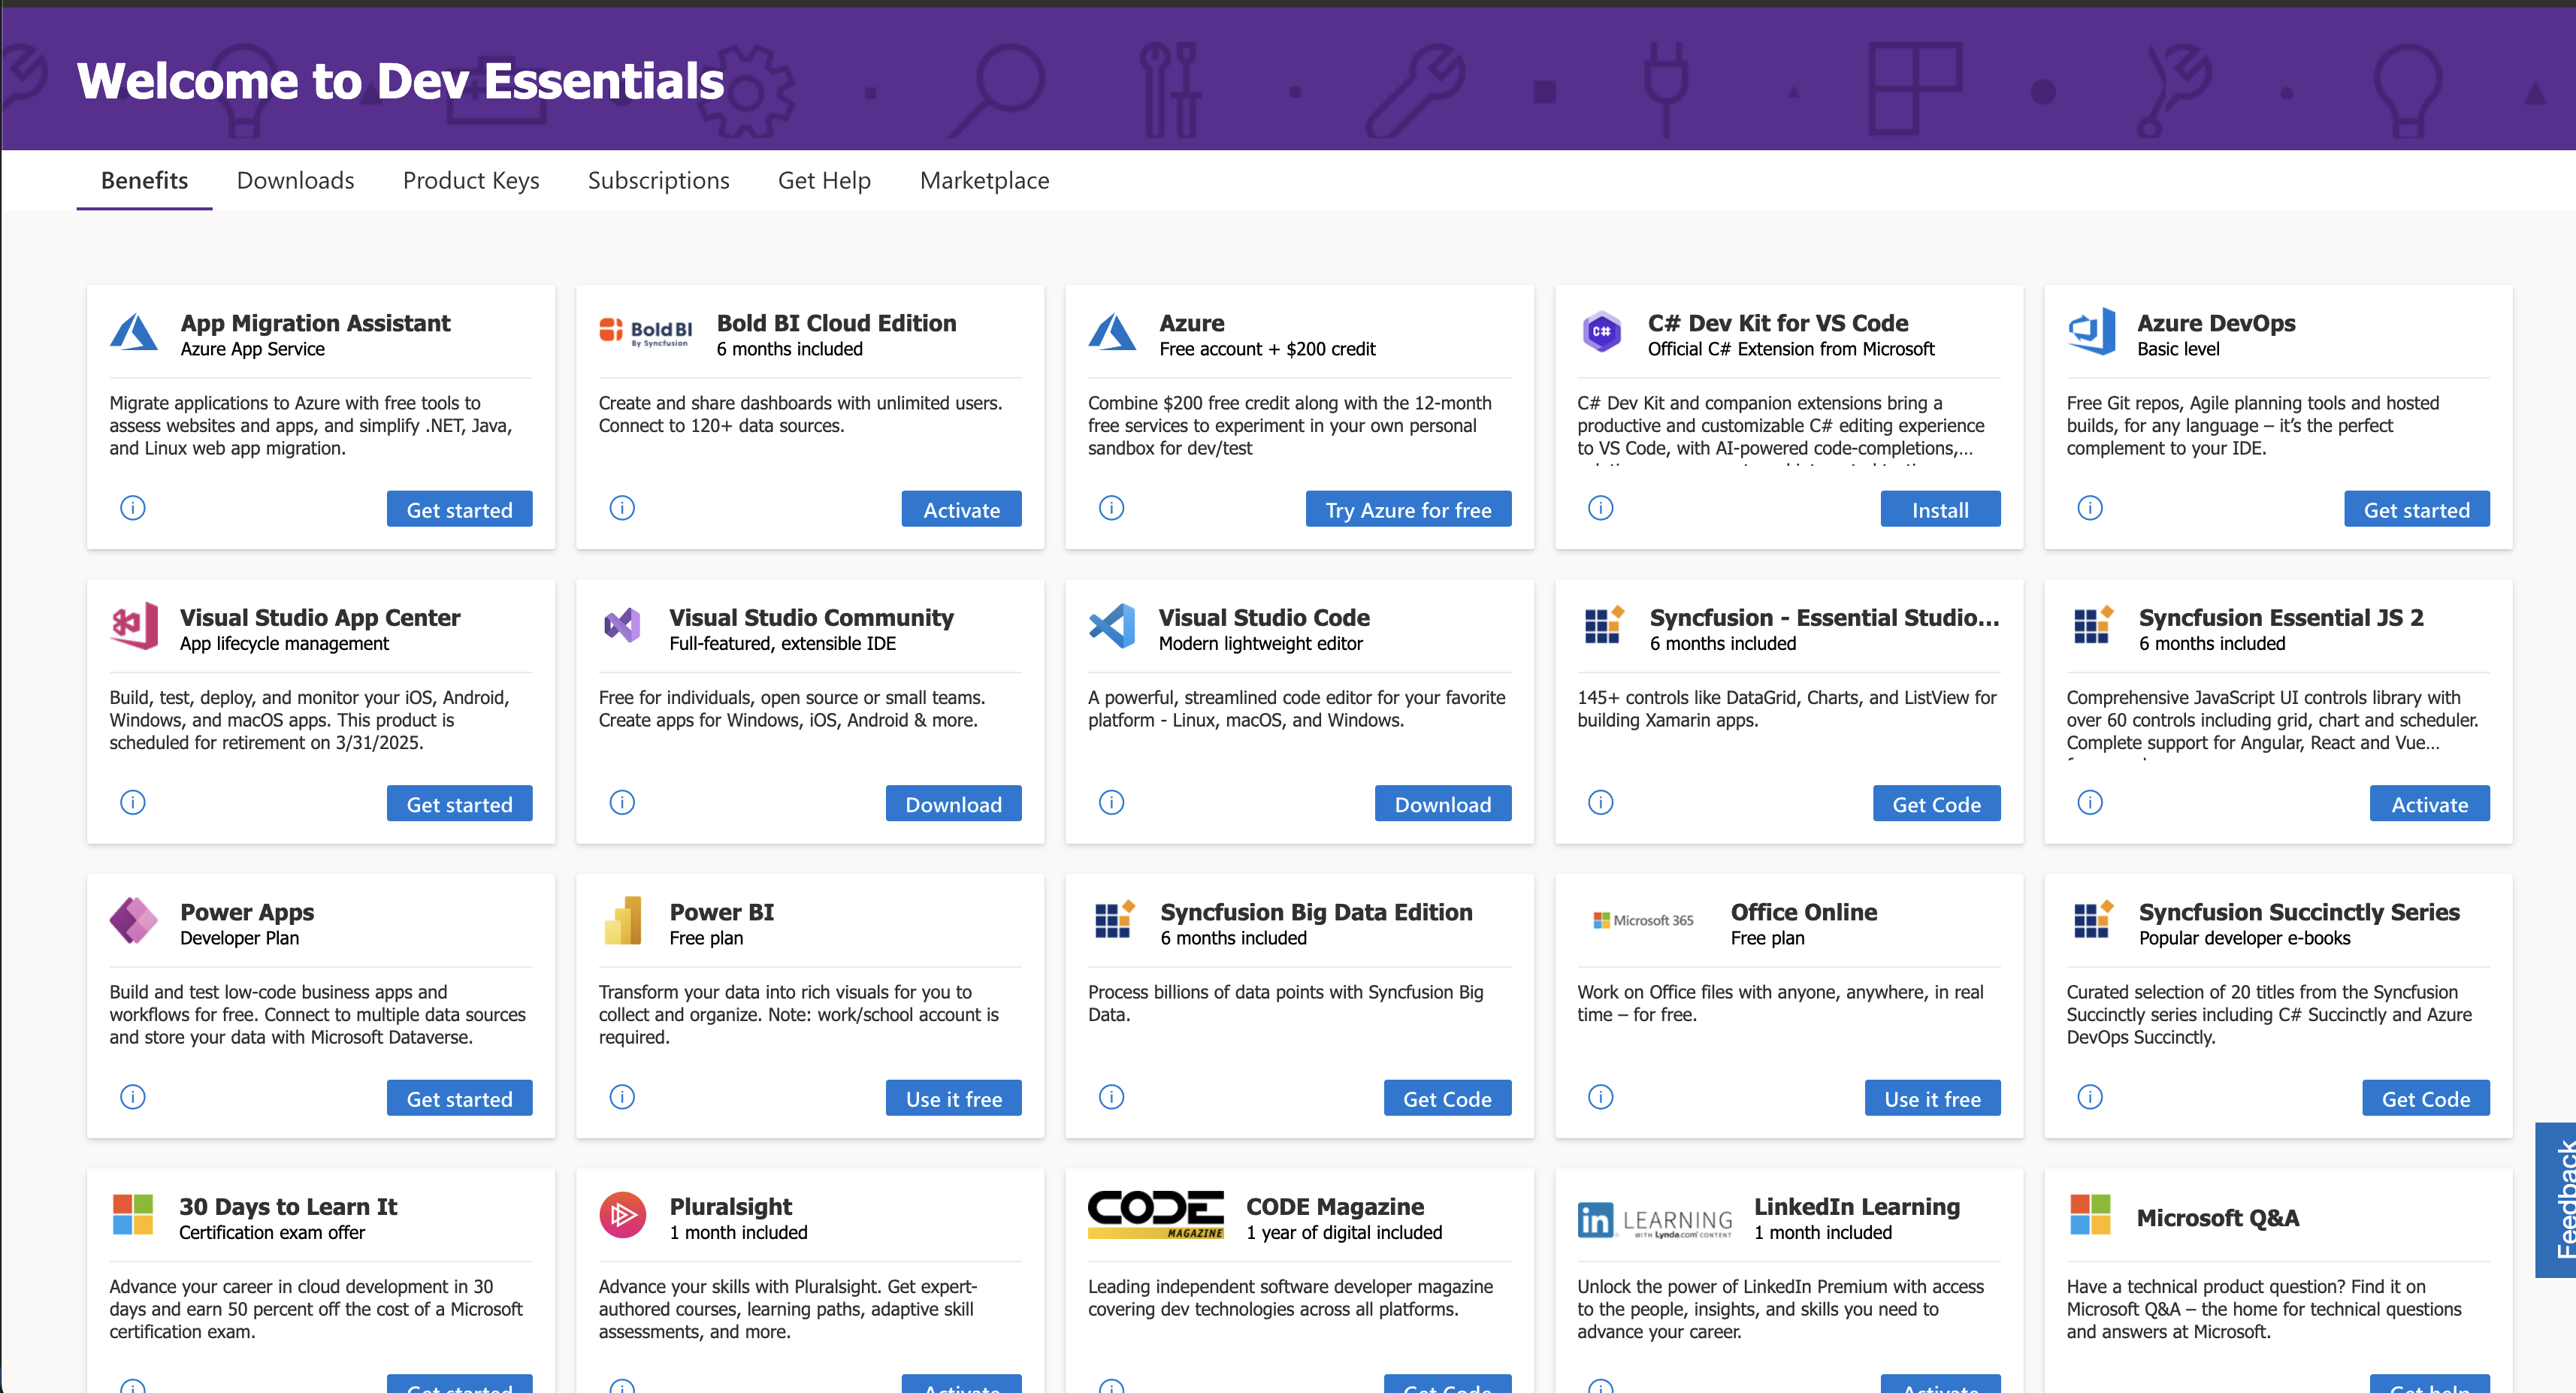The height and width of the screenshot is (1393, 2576).
Task: Click the Microsoft 365 logo on Office Online
Action: click(1643, 921)
